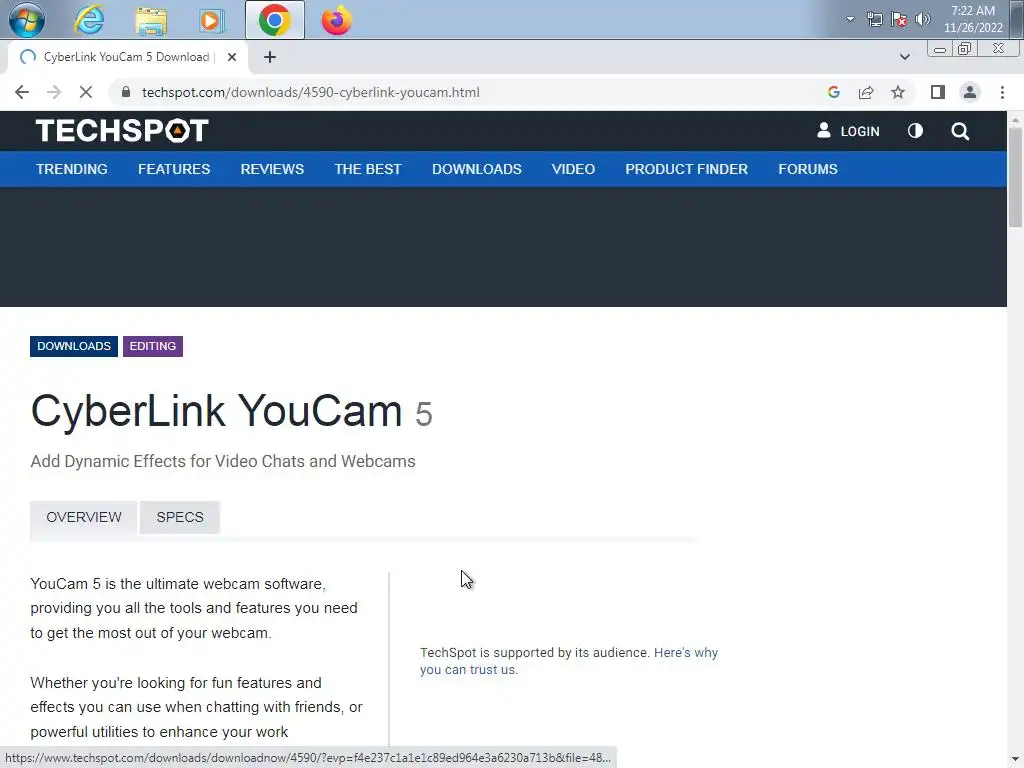Image resolution: width=1024 pixels, height=768 pixels.
Task: Select the OVERVIEW tab
Action: point(84,517)
